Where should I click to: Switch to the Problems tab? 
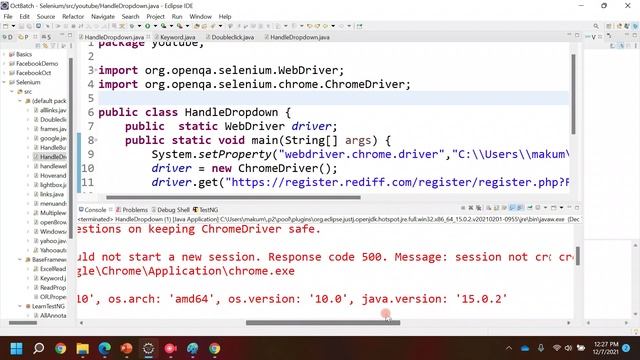pos(131,210)
